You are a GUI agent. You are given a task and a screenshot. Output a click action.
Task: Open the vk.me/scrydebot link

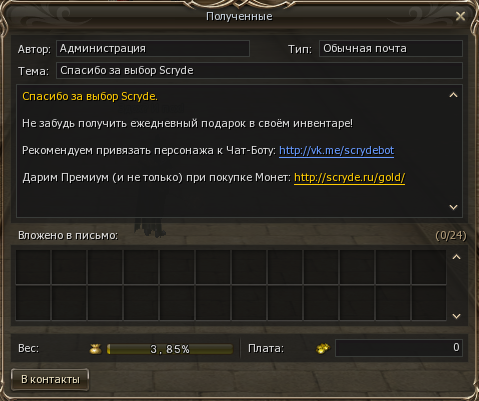(x=336, y=150)
